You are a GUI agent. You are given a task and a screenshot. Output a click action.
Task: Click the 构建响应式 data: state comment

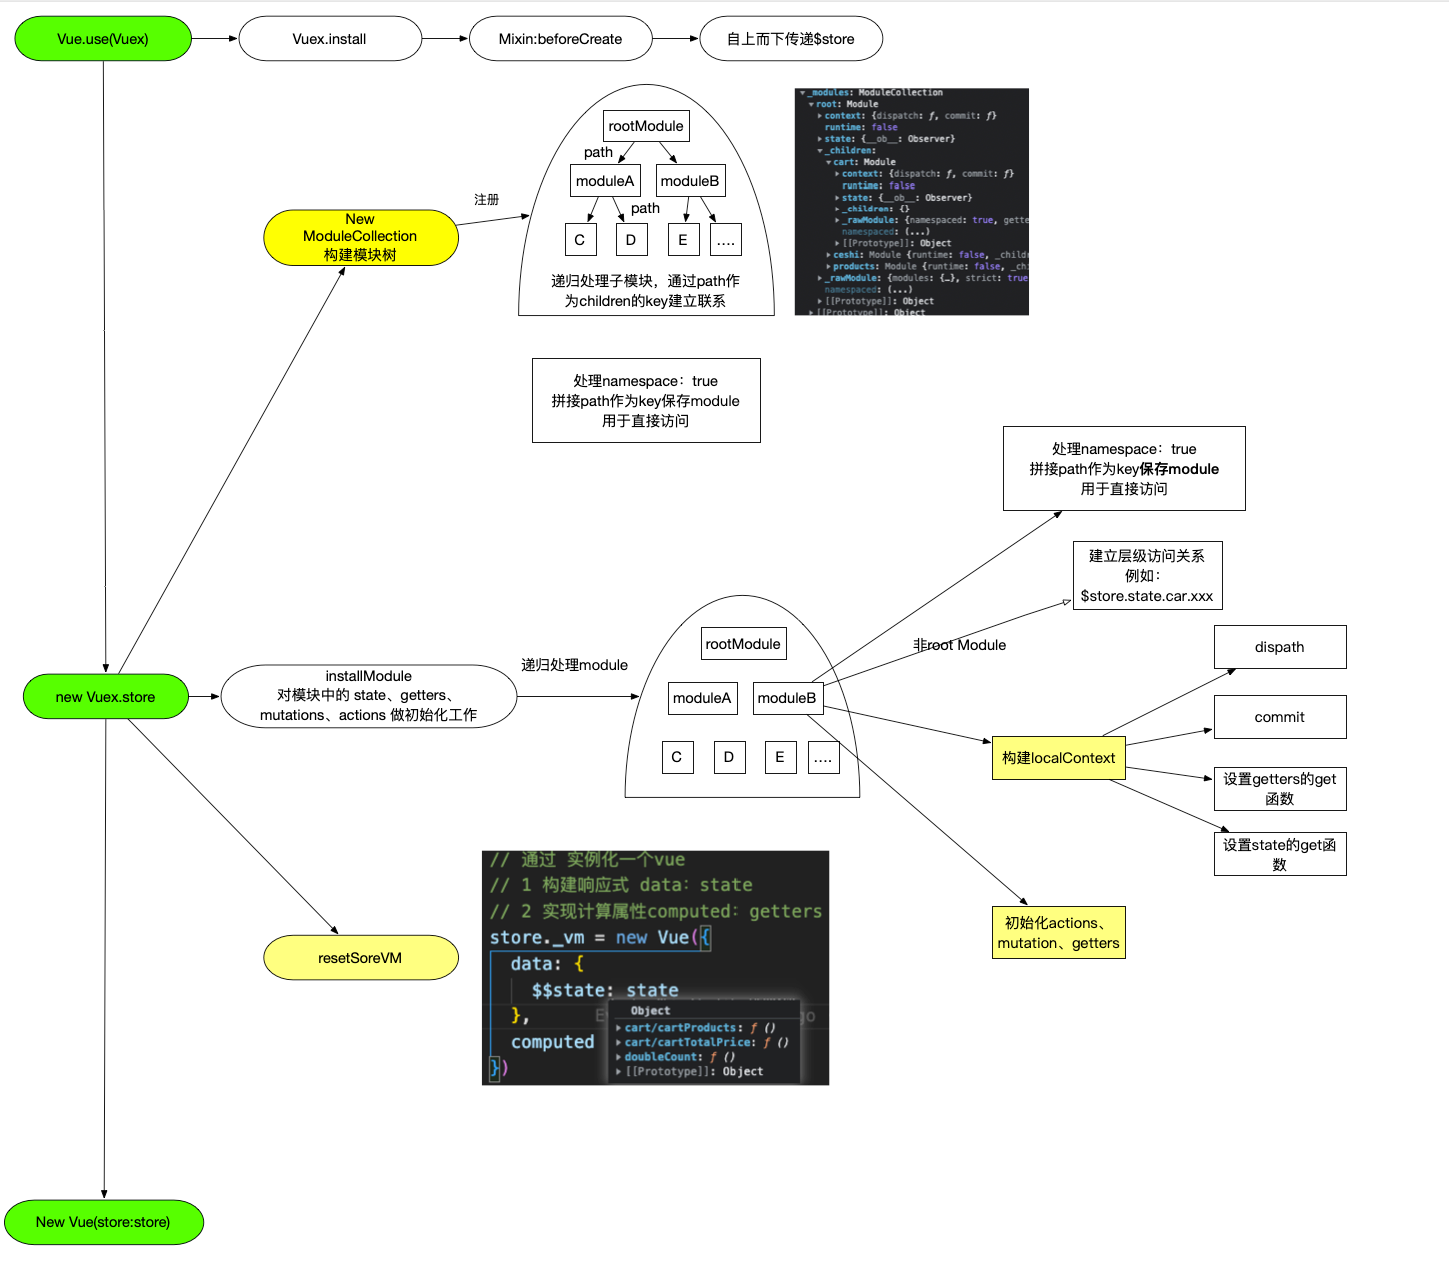click(621, 885)
